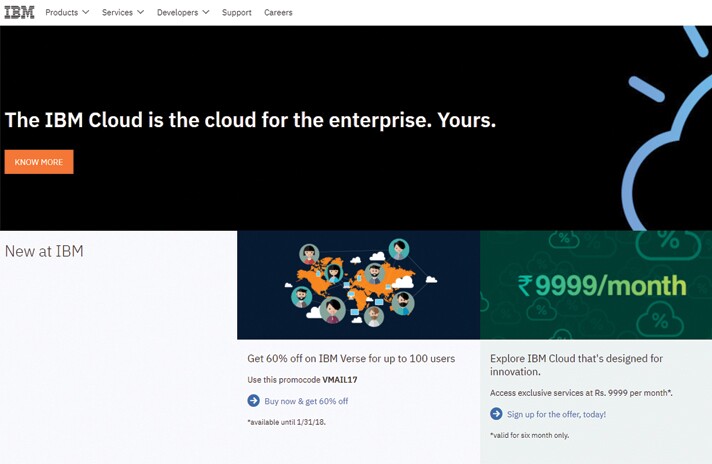Viewport: 712px width, 464px height.
Task: Click the 'New at IBM' section heading
Action: point(44,251)
